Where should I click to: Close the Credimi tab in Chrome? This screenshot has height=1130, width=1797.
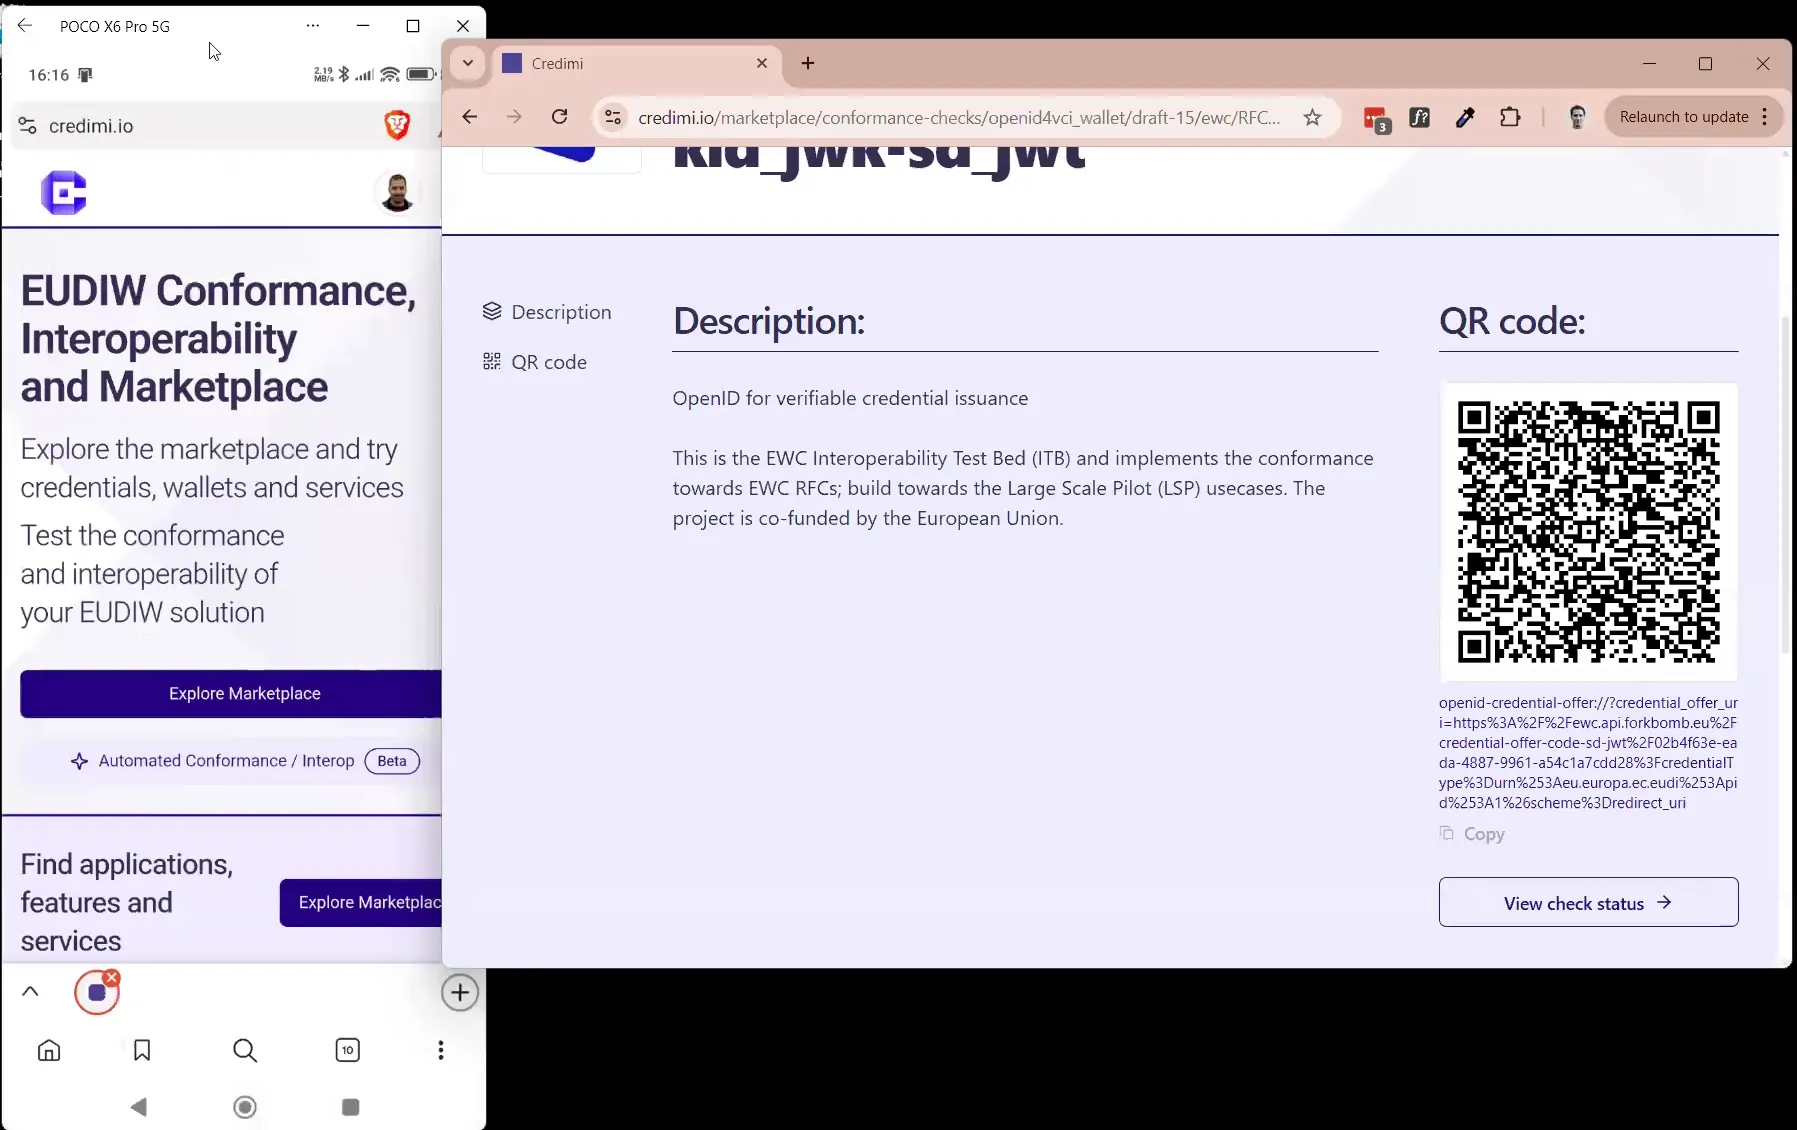(762, 63)
